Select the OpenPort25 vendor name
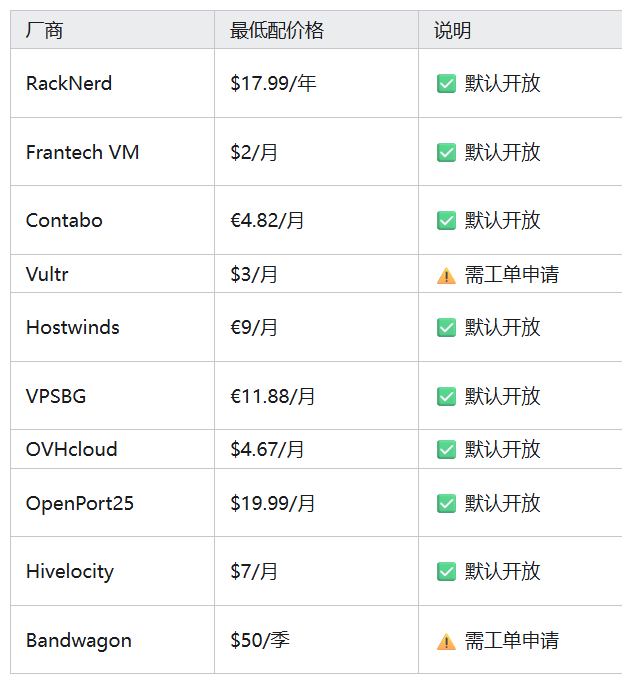 pos(80,504)
